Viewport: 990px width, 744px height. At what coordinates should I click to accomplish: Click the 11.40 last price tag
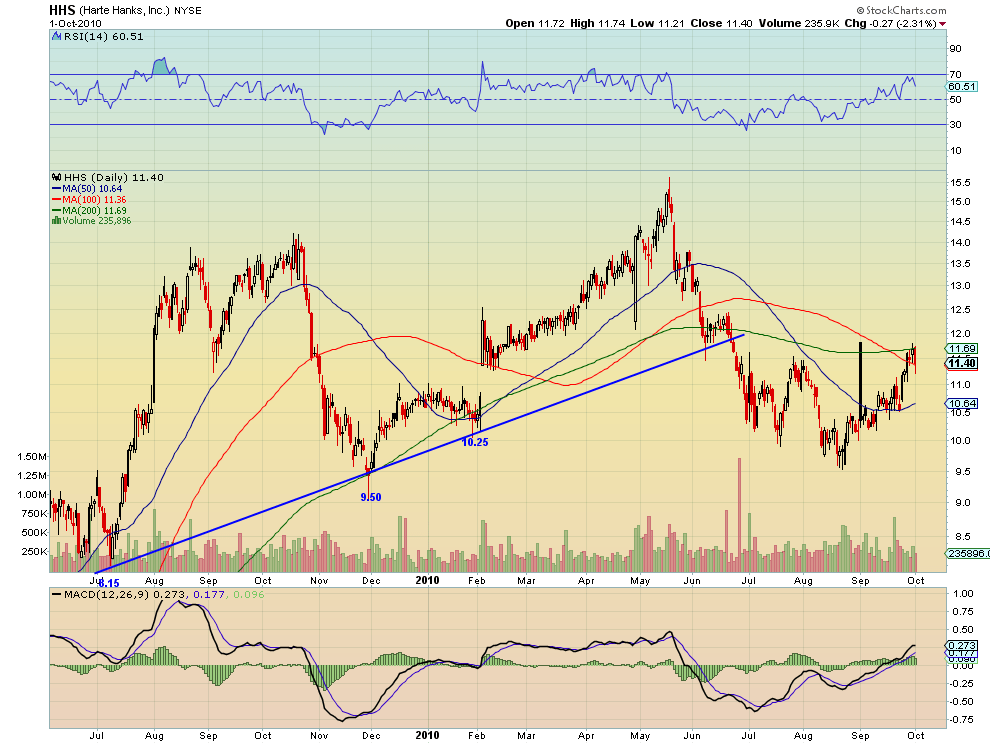click(x=962, y=363)
